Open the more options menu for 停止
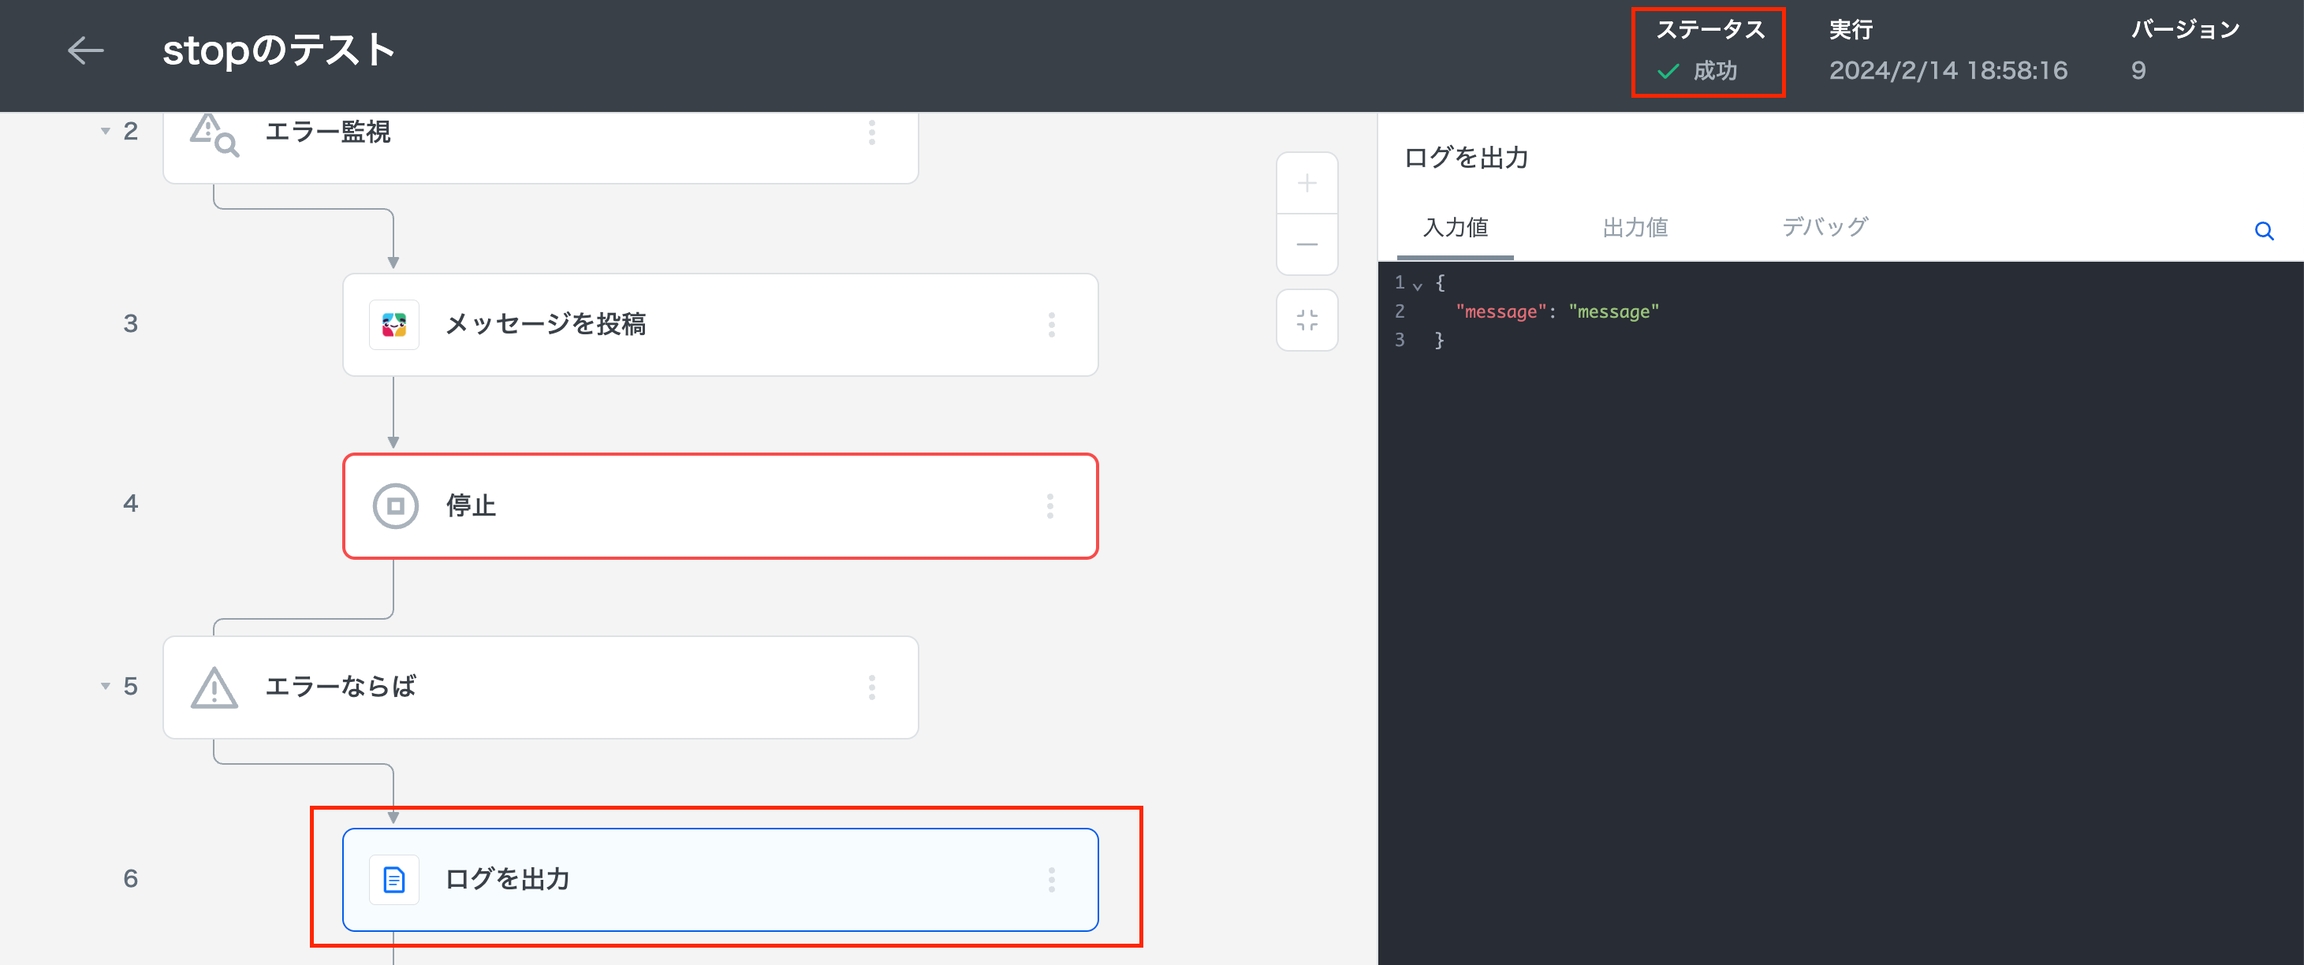Screen dimensions: 2304x965 click(x=1050, y=506)
